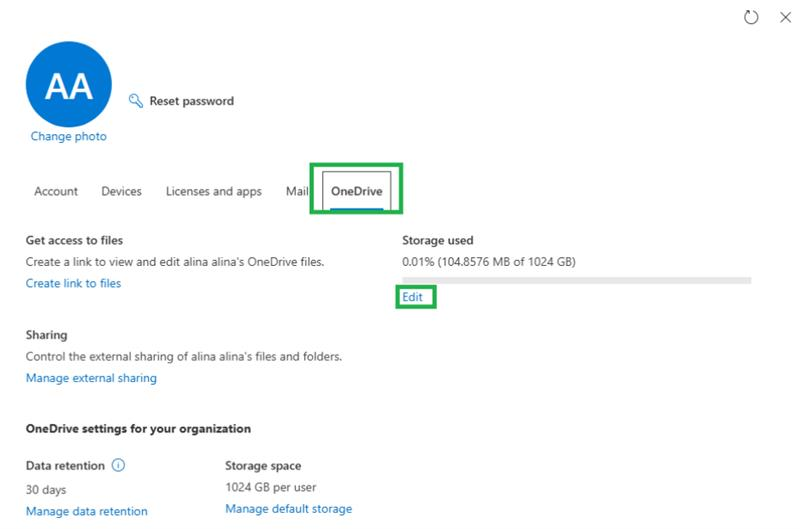This screenshot has width=800, height=529.
Task: Switch to the Account tab
Action: (56, 191)
